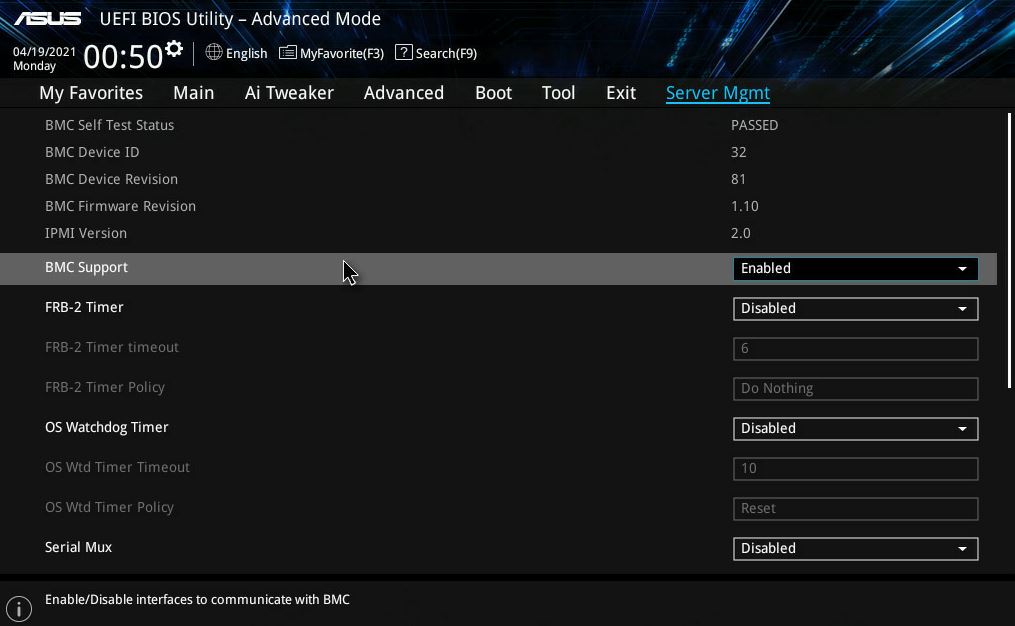Click OS Wtd Timer Timeout field
The width and height of the screenshot is (1015, 626).
coord(855,469)
